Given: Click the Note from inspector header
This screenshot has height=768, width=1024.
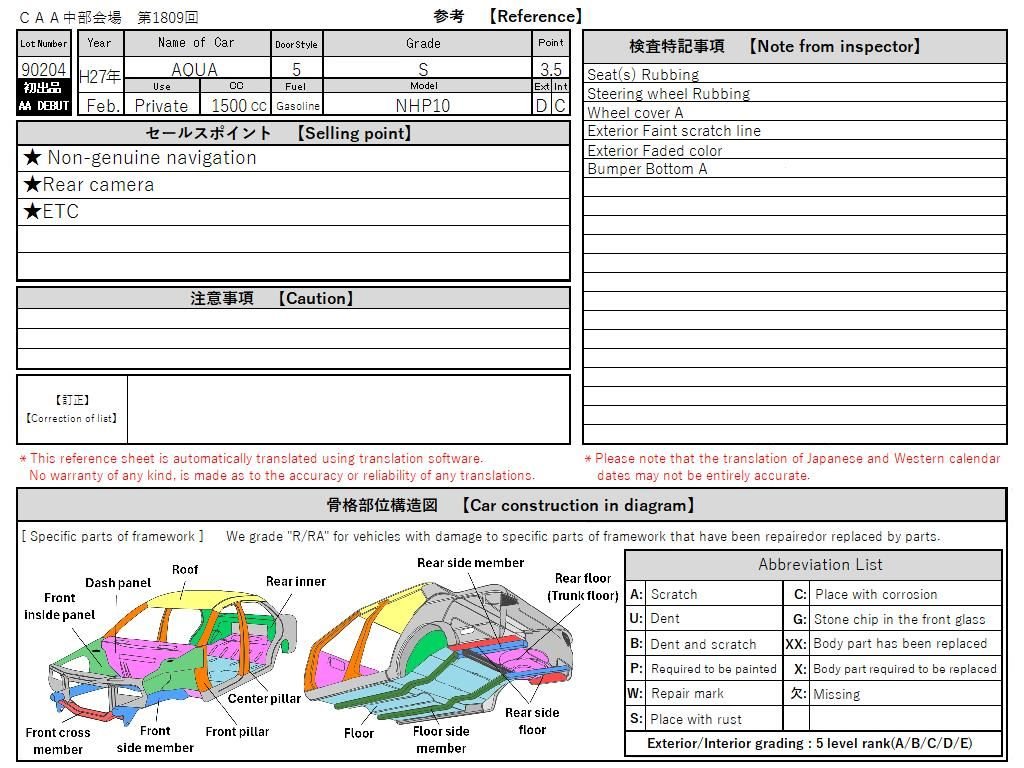Looking at the screenshot, I should [794, 46].
